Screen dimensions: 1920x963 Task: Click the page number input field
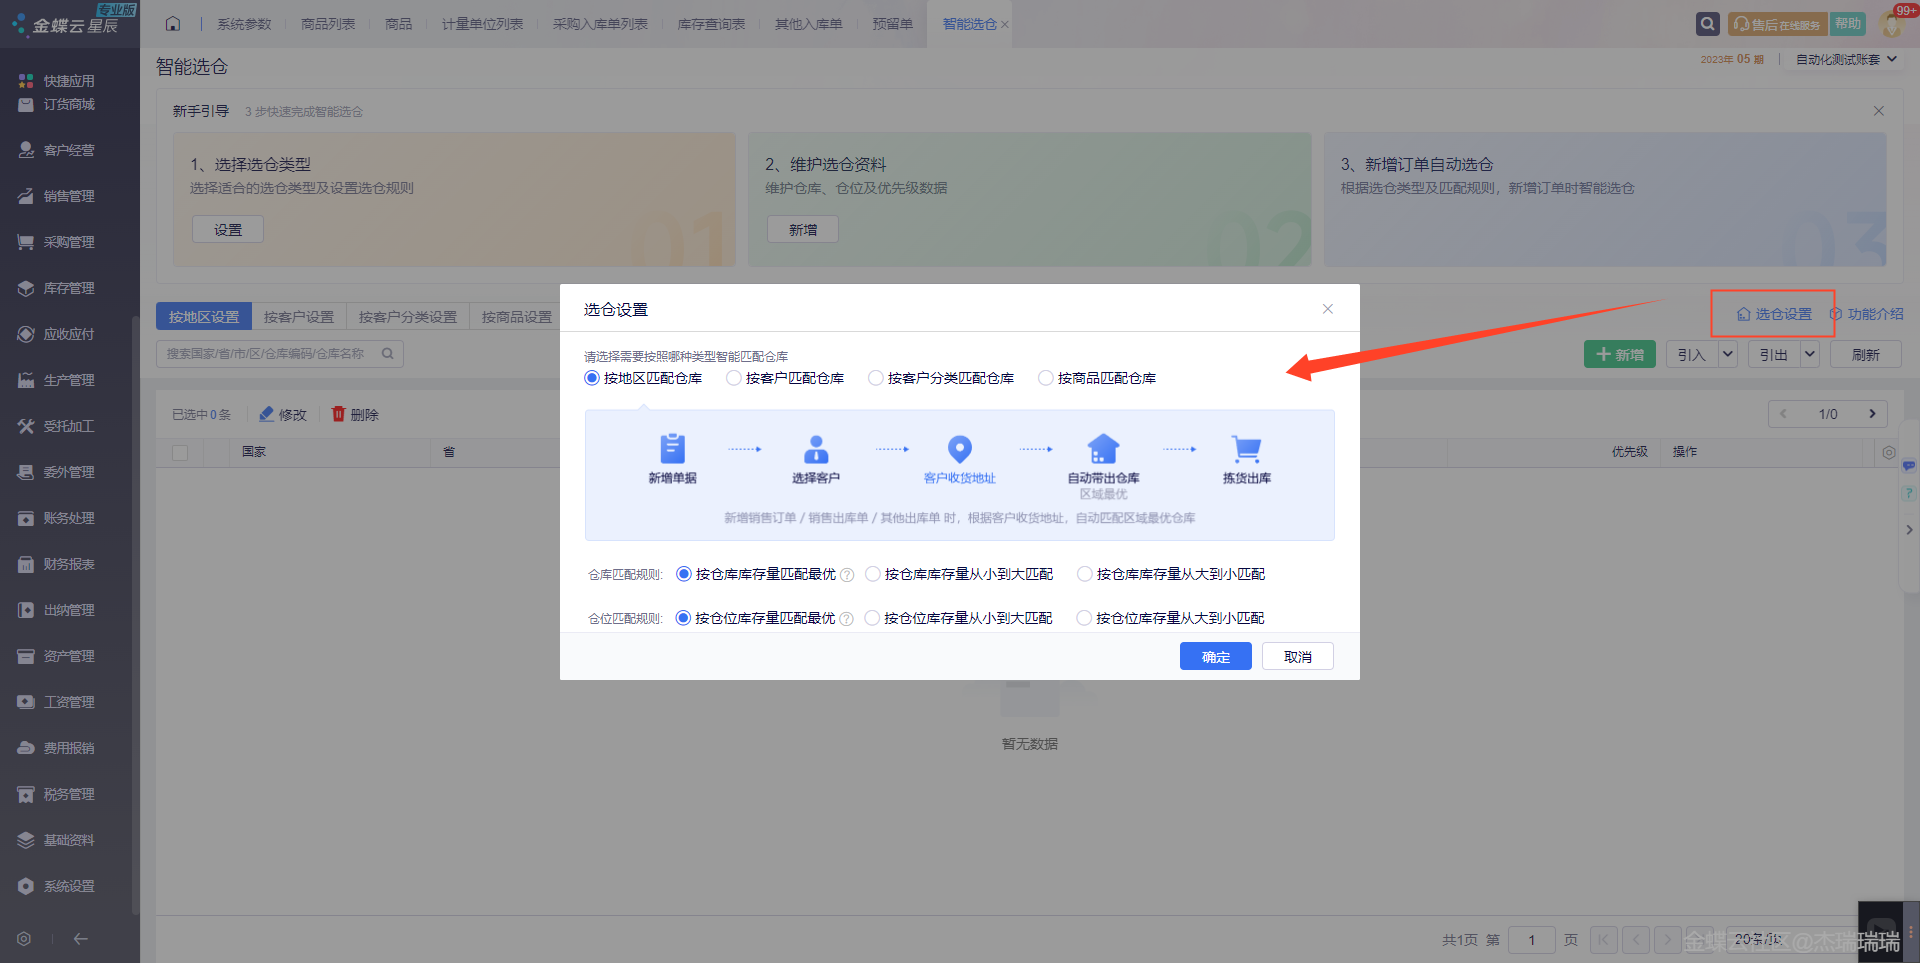click(1531, 939)
